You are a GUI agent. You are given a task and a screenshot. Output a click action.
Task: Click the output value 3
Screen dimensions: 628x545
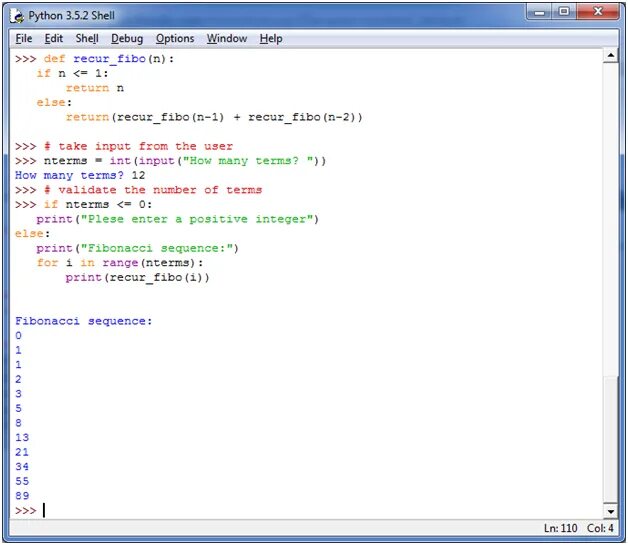[18, 394]
